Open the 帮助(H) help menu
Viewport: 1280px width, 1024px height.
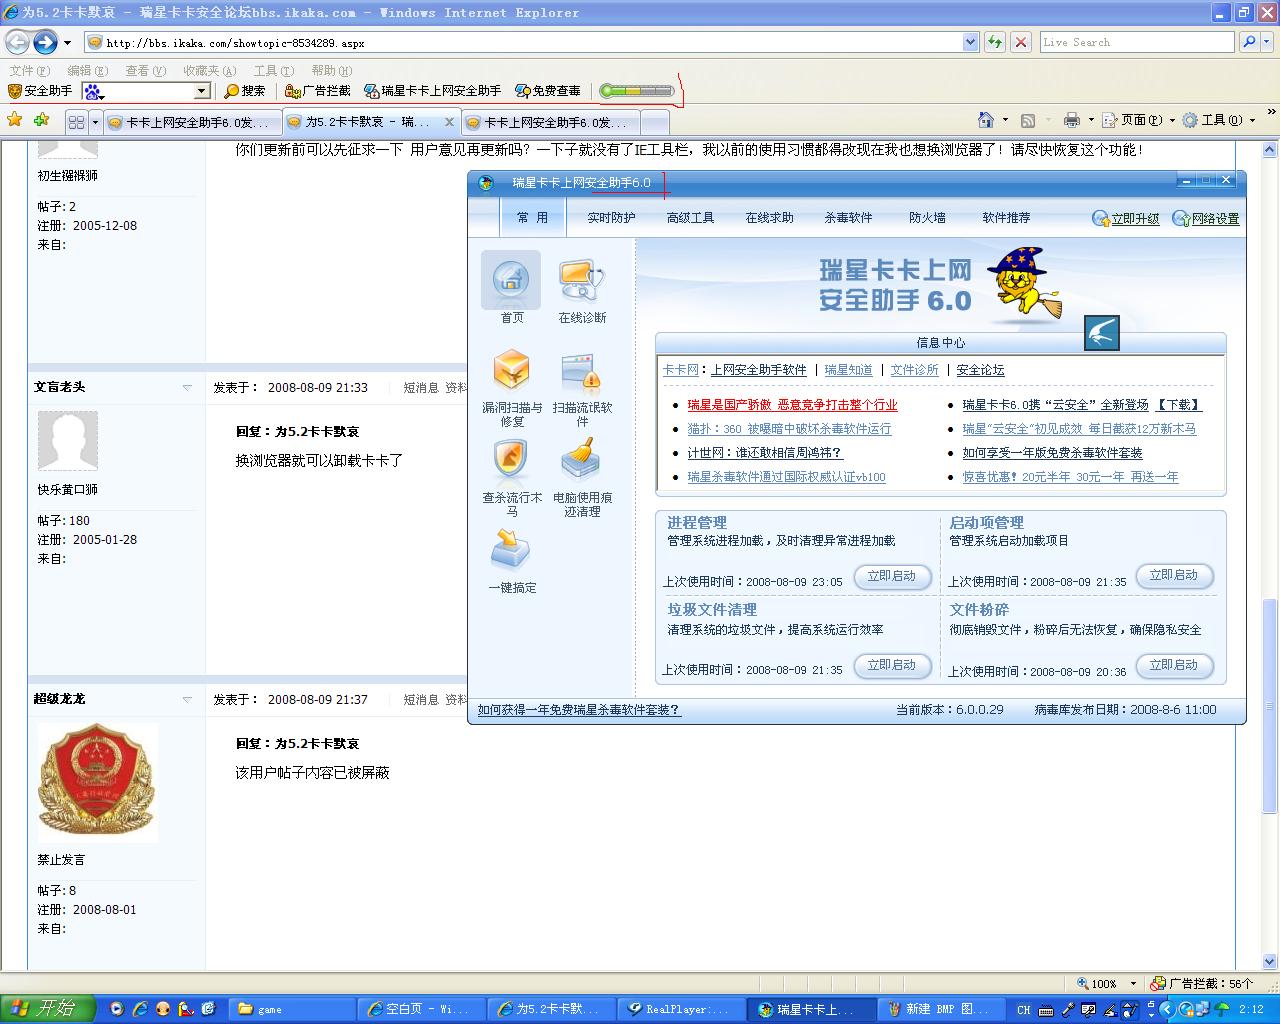tap(331, 71)
